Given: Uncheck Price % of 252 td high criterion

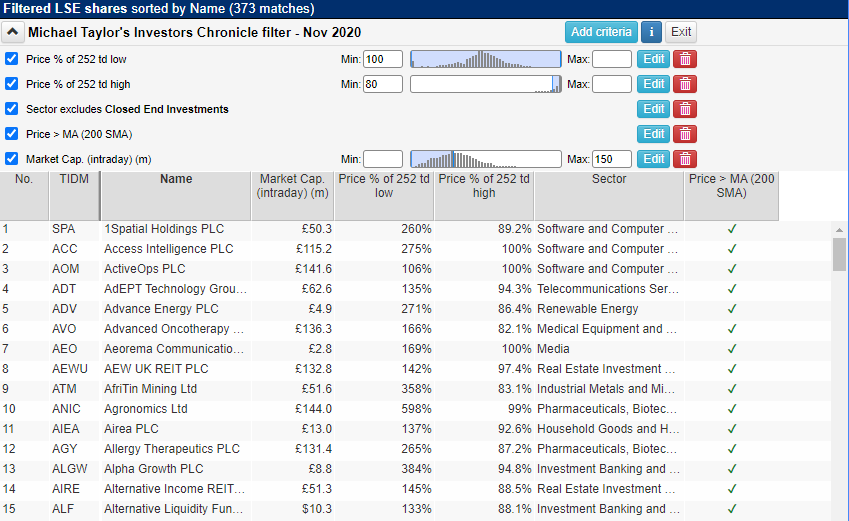Looking at the screenshot, I should coord(11,83).
